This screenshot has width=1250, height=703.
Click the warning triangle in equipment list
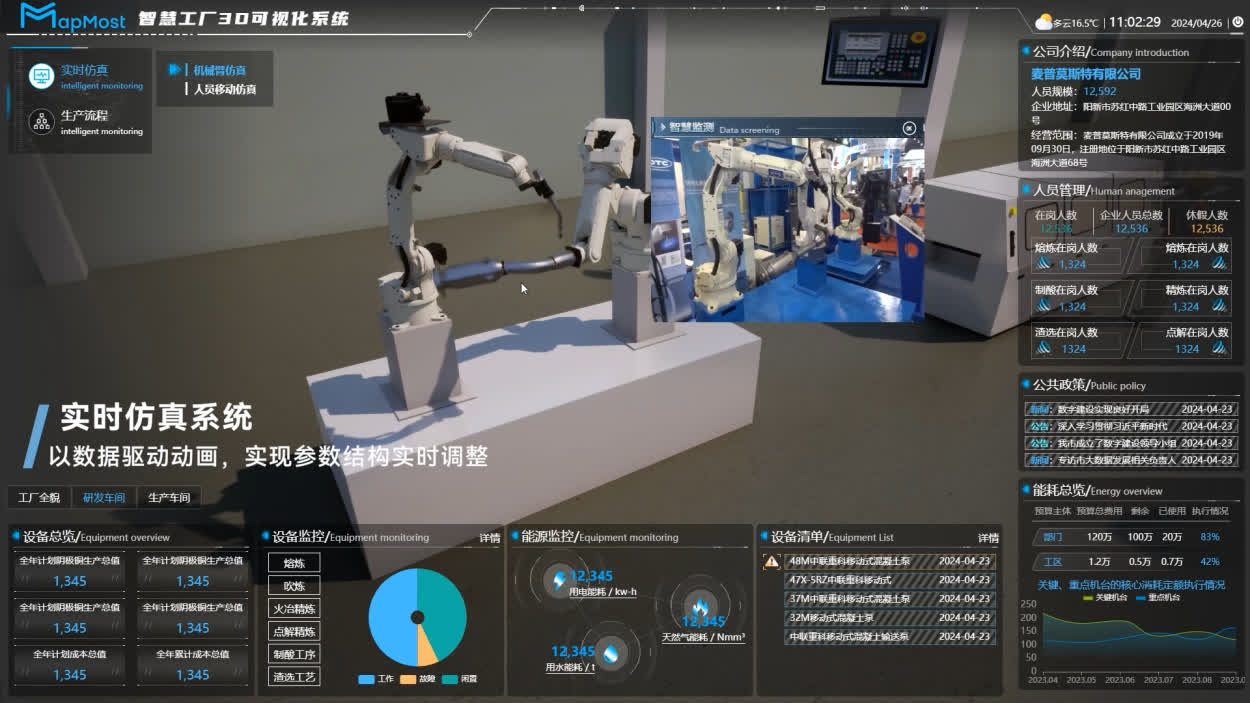tap(771, 561)
